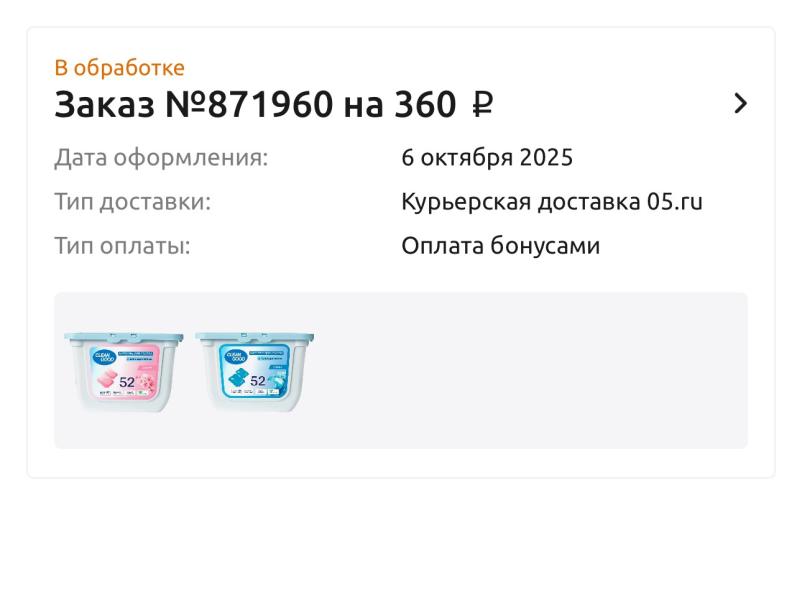Open order details via right chevron arrow
Viewport: 801px width, 600px height.
pos(740,104)
